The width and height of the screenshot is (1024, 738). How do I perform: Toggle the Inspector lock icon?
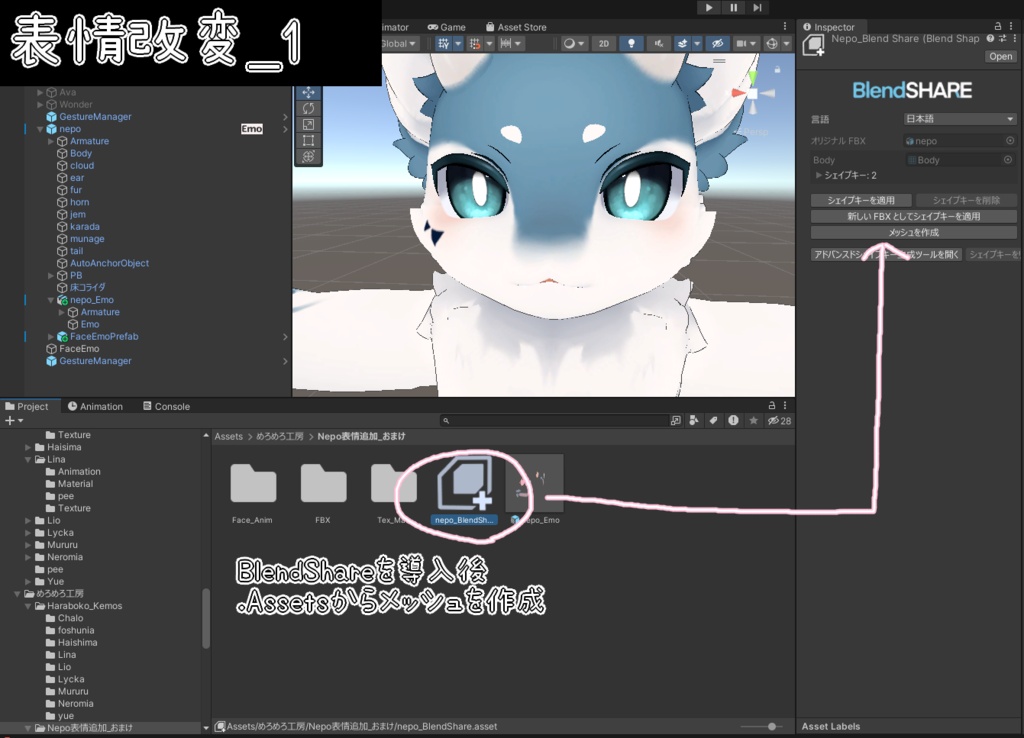[x=998, y=26]
